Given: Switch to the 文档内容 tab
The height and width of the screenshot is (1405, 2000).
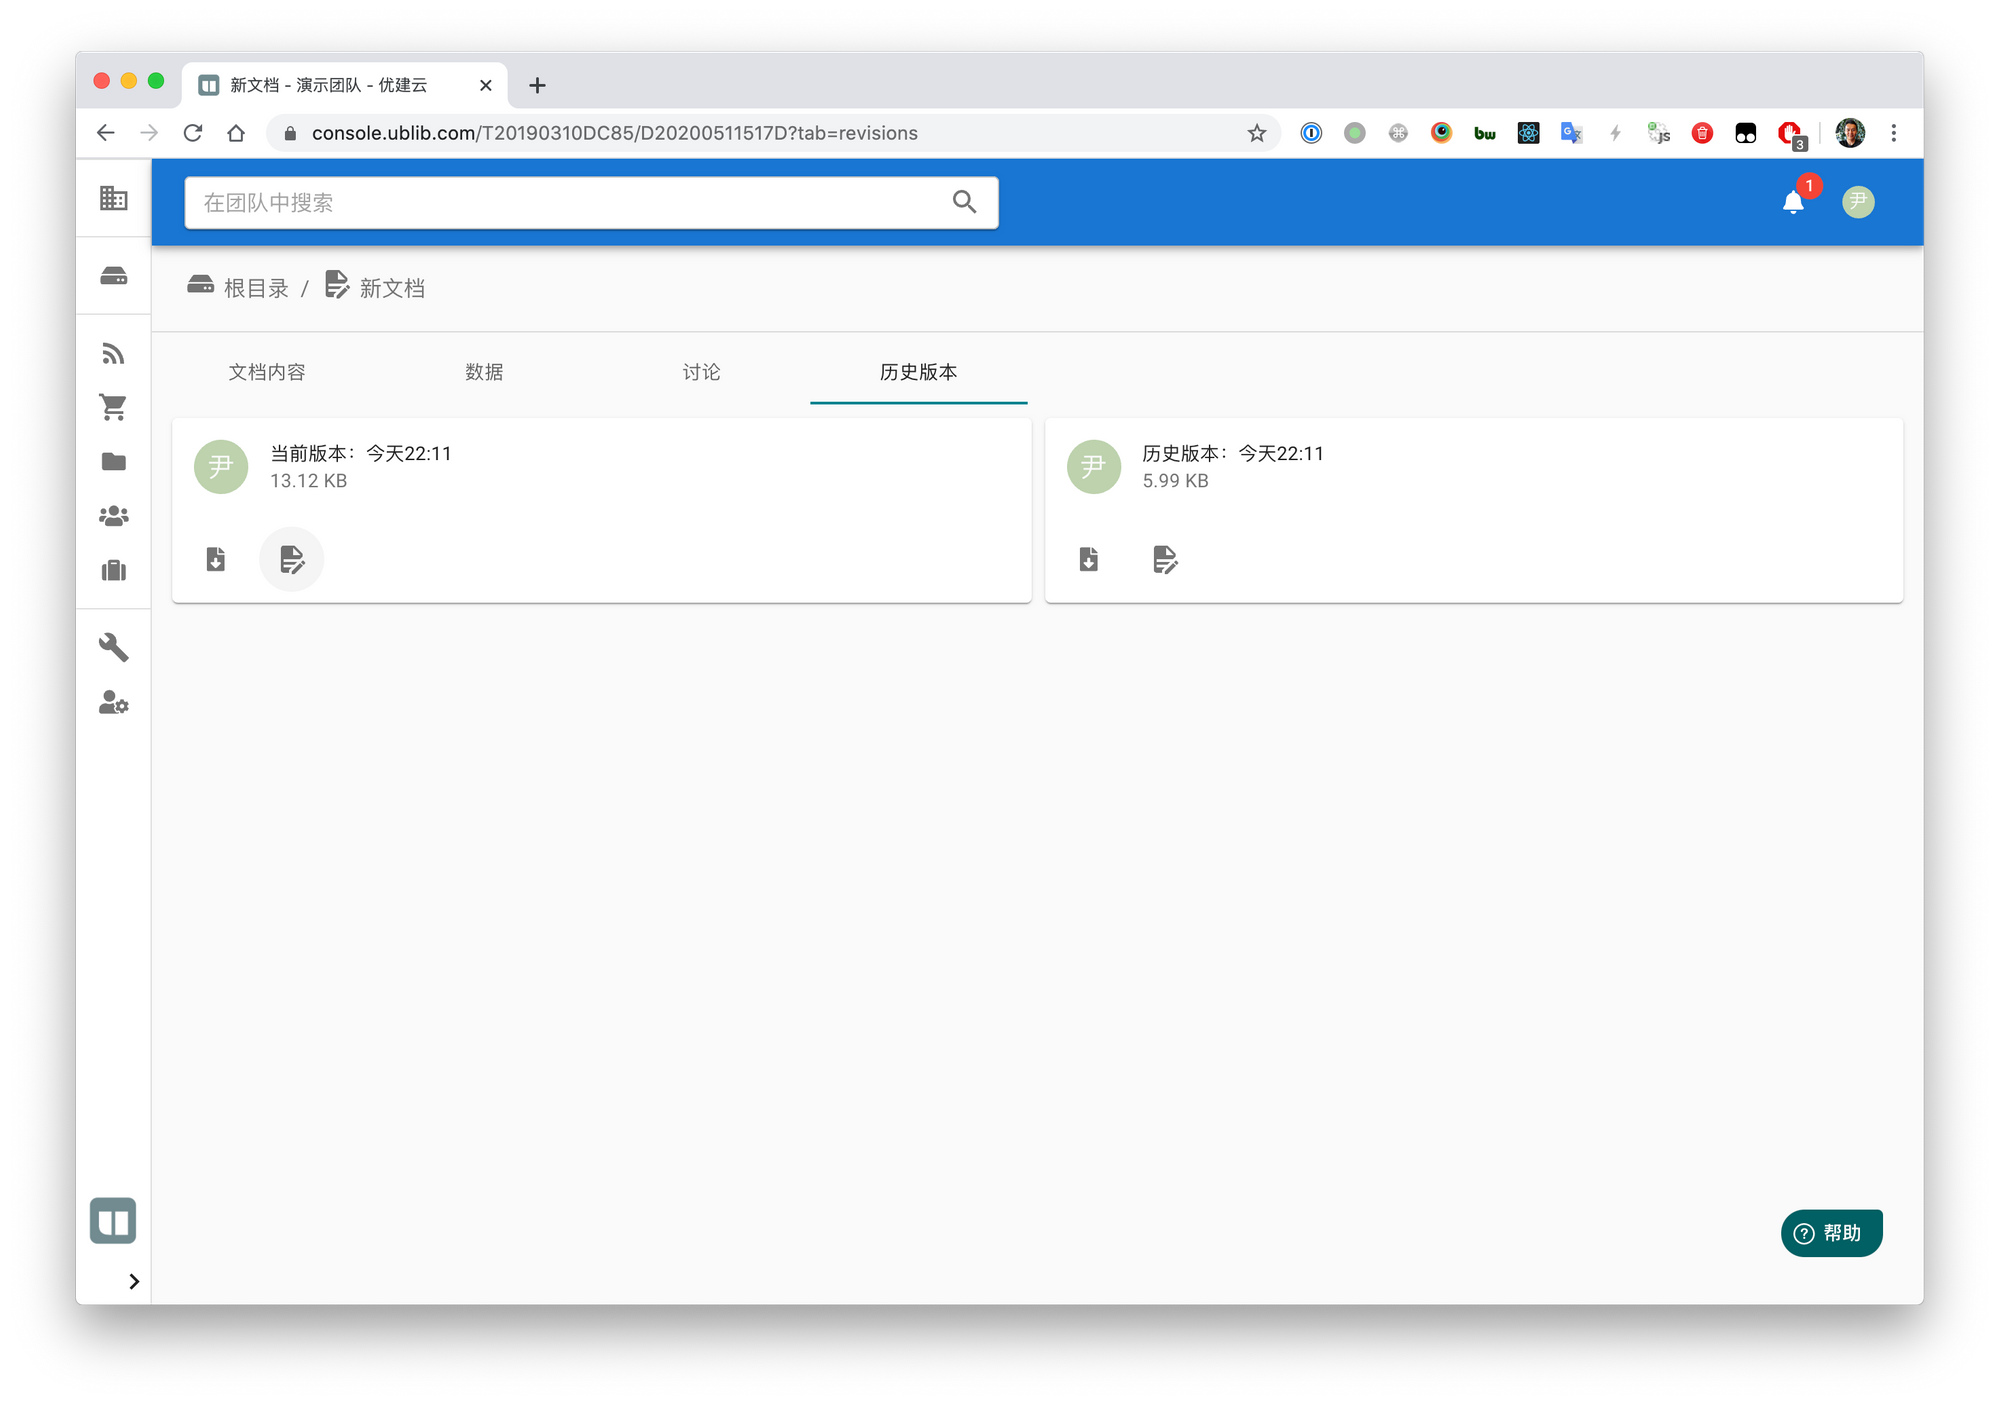Looking at the screenshot, I should click(x=267, y=372).
